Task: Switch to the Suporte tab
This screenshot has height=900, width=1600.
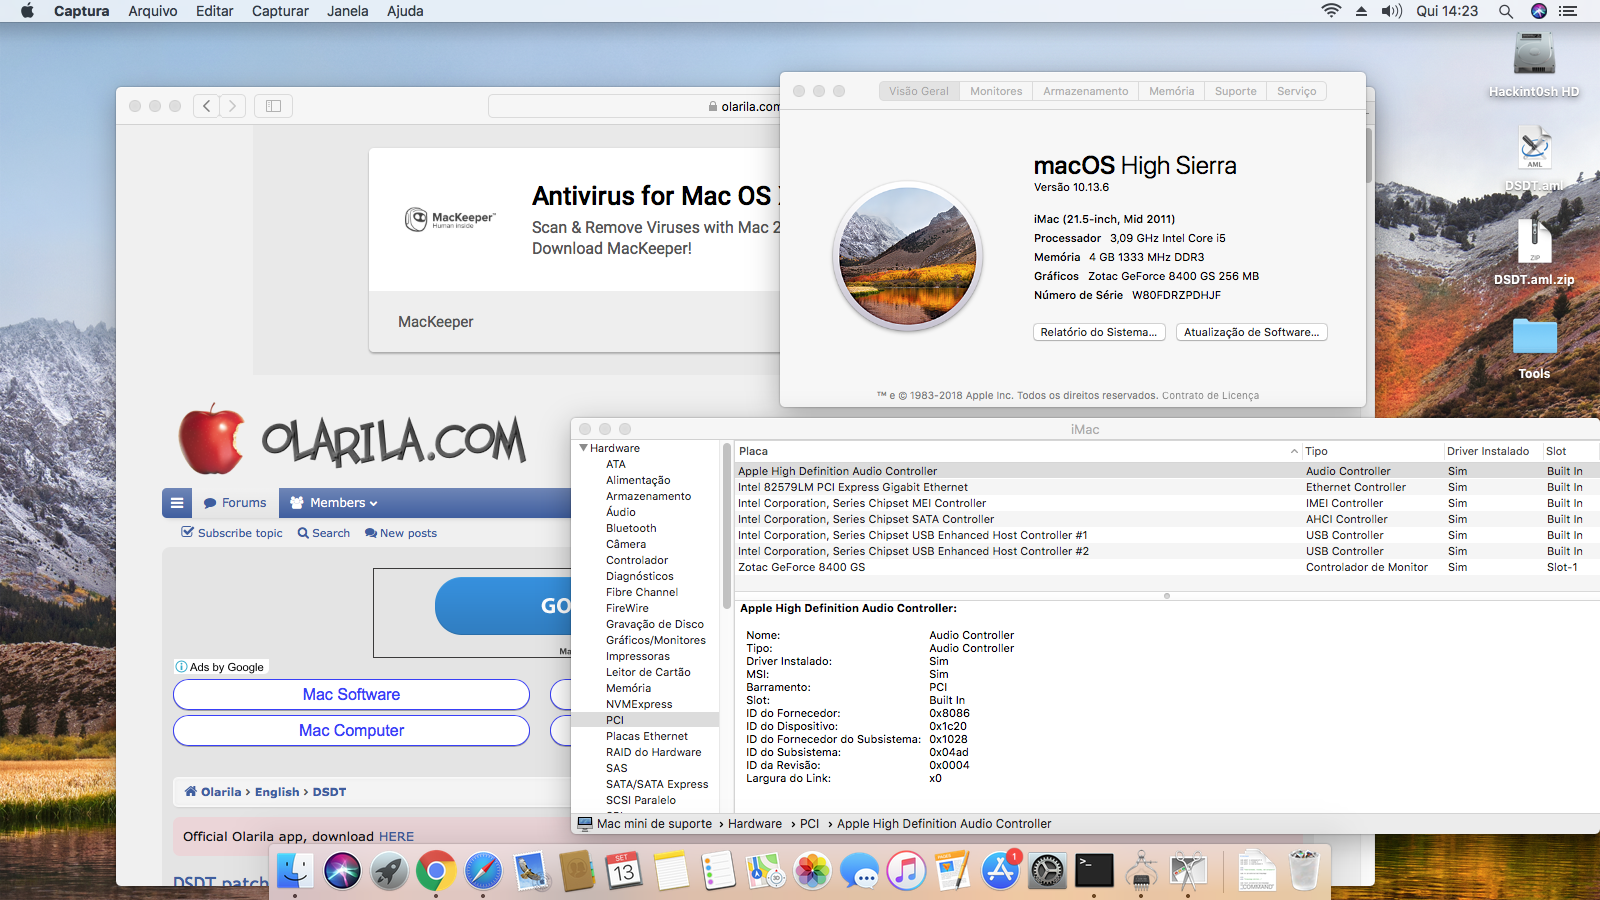Action: pyautogui.click(x=1236, y=91)
